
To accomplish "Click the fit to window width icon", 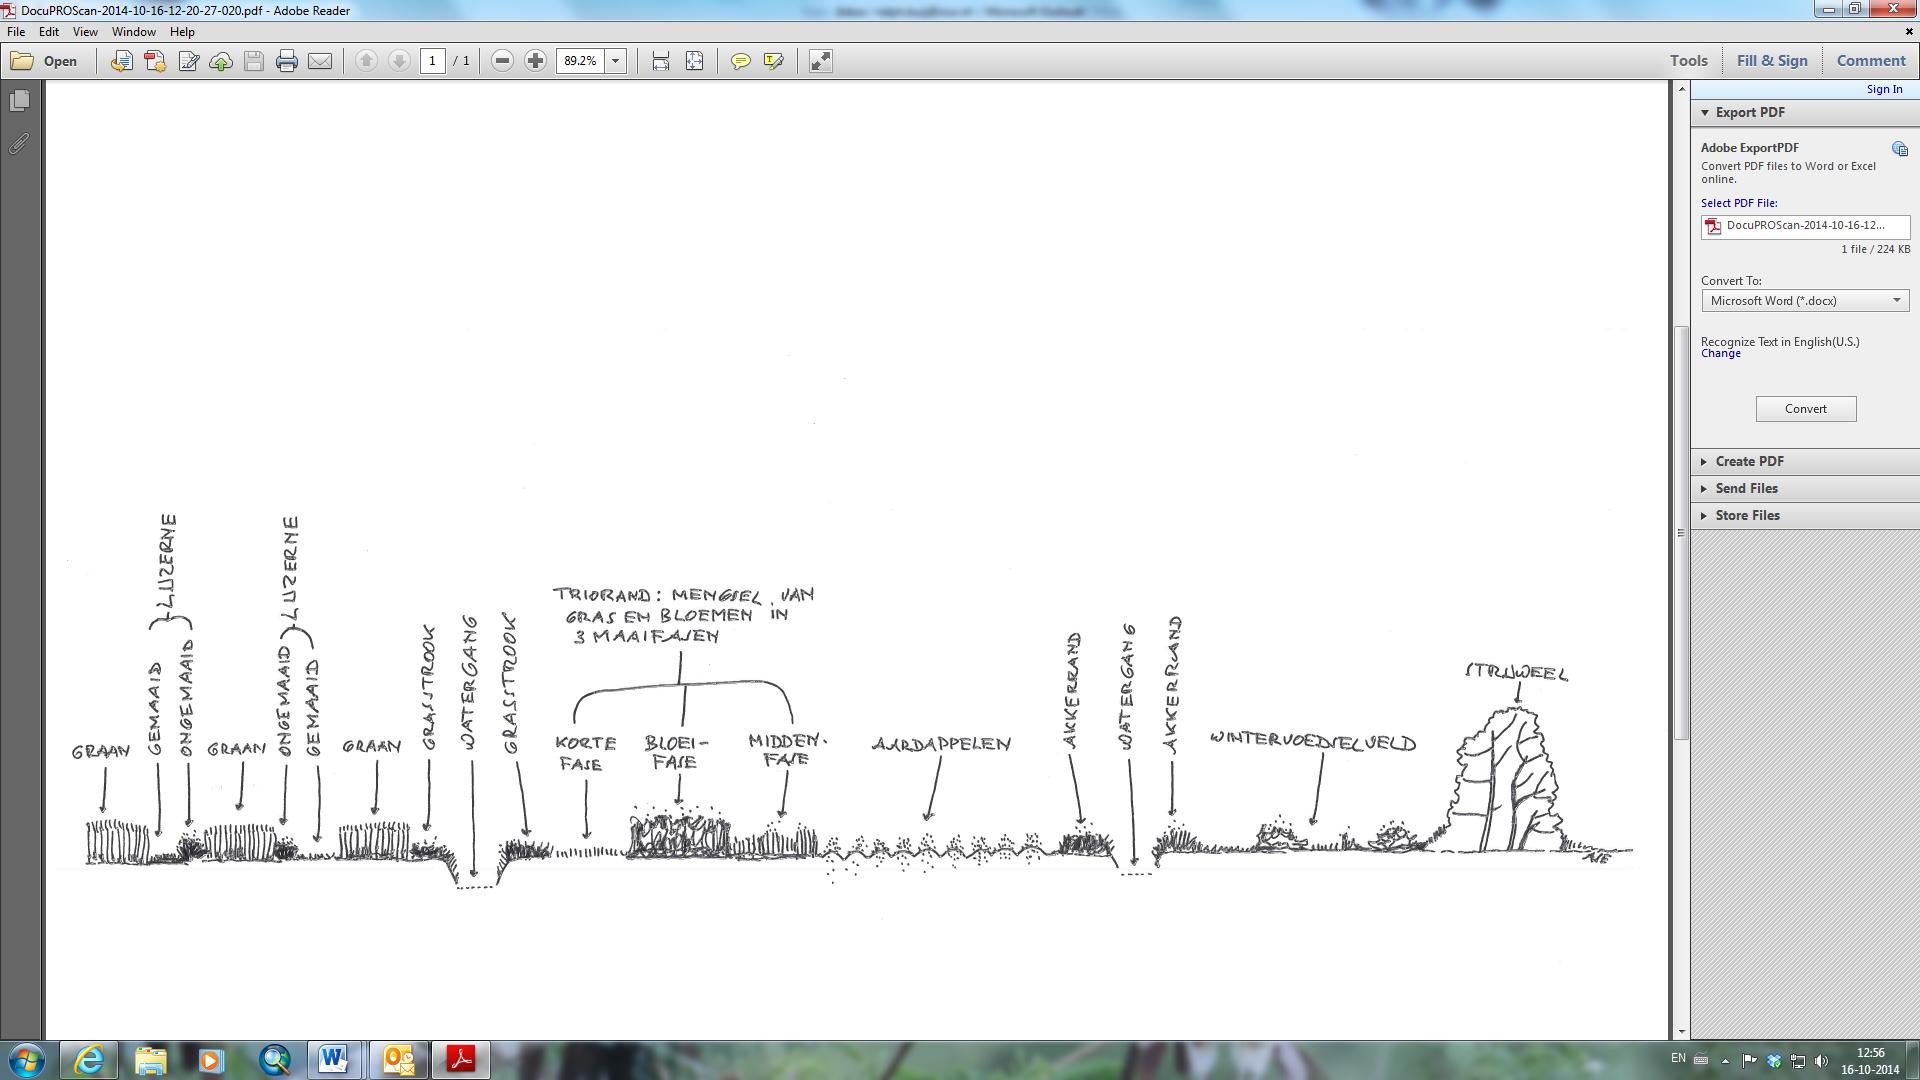I will point(661,61).
